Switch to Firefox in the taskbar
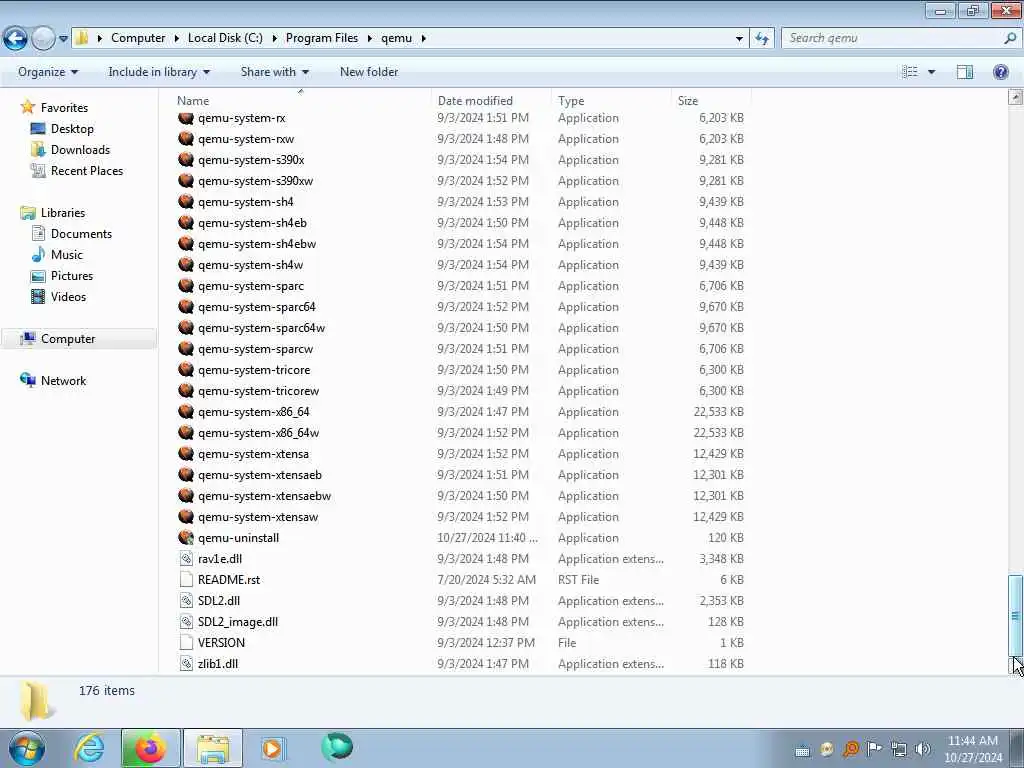This screenshot has height=768, width=1024. click(x=150, y=748)
